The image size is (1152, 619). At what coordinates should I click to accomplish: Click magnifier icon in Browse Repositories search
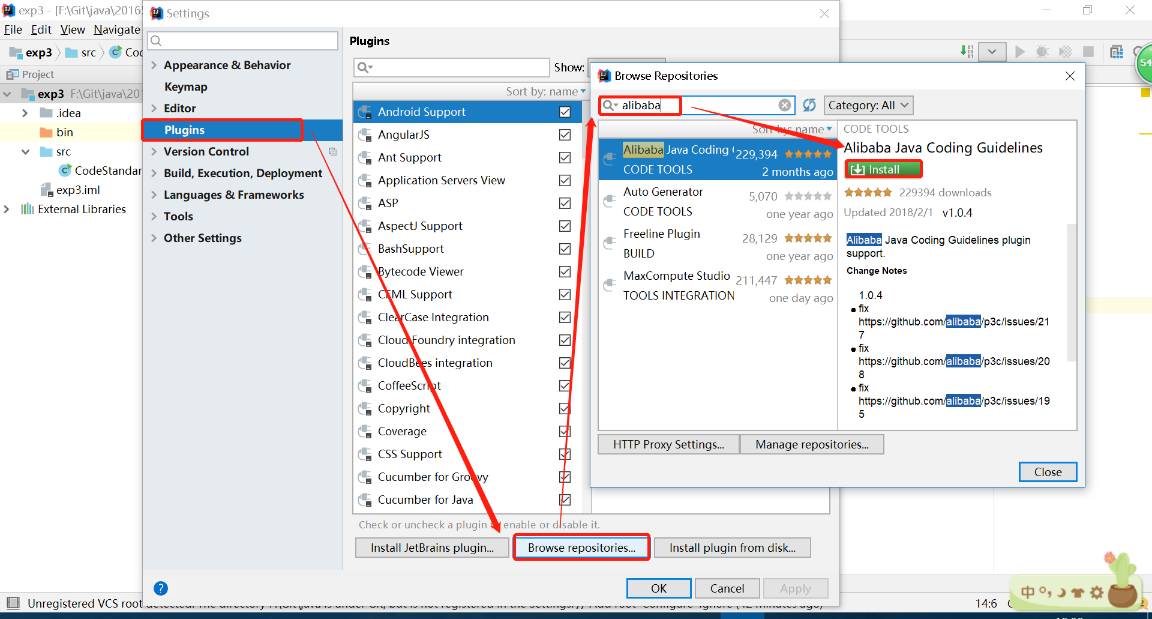click(610, 105)
